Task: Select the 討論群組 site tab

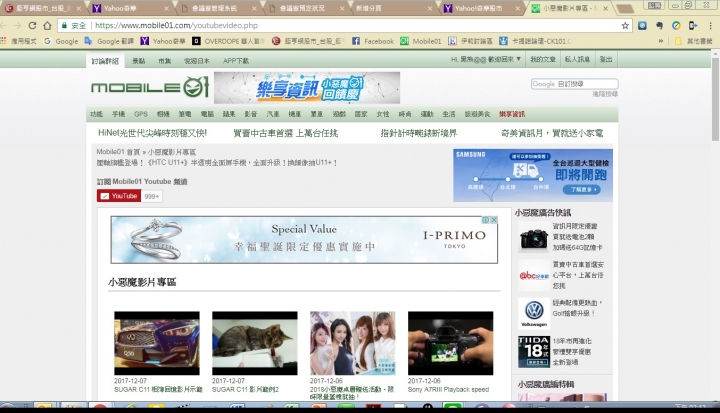Action: (105, 61)
